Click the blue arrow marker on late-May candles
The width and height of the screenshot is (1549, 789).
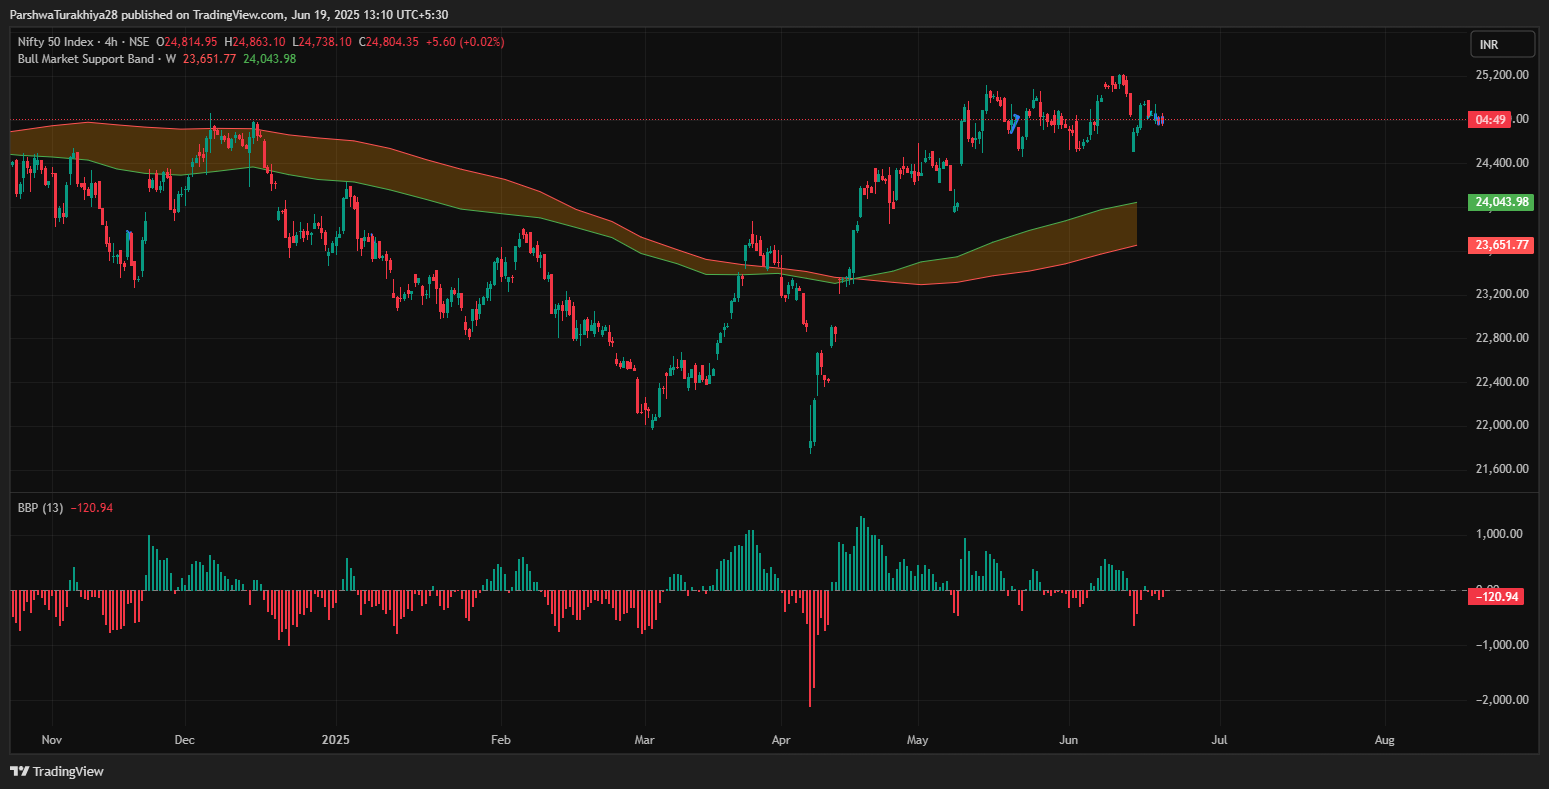point(1015,124)
